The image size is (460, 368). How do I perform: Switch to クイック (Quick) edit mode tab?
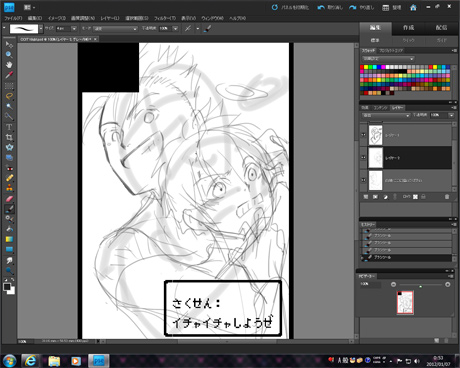pyautogui.click(x=408, y=40)
